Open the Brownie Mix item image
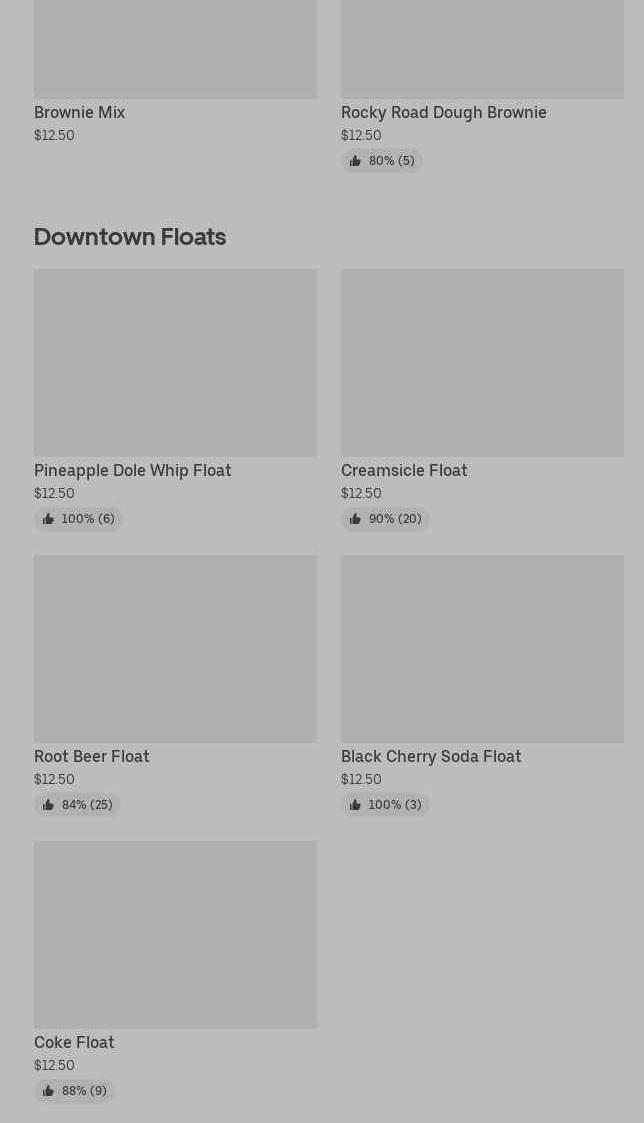The image size is (644, 1123). pos(175,49)
